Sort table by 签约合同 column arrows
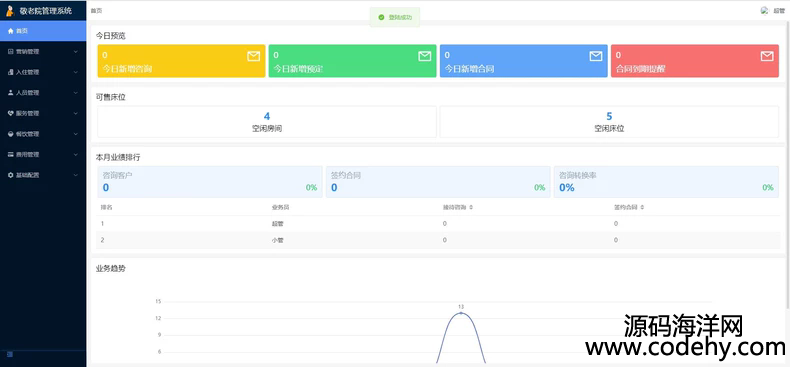This screenshot has width=790, height=367. tap(642, 207)
